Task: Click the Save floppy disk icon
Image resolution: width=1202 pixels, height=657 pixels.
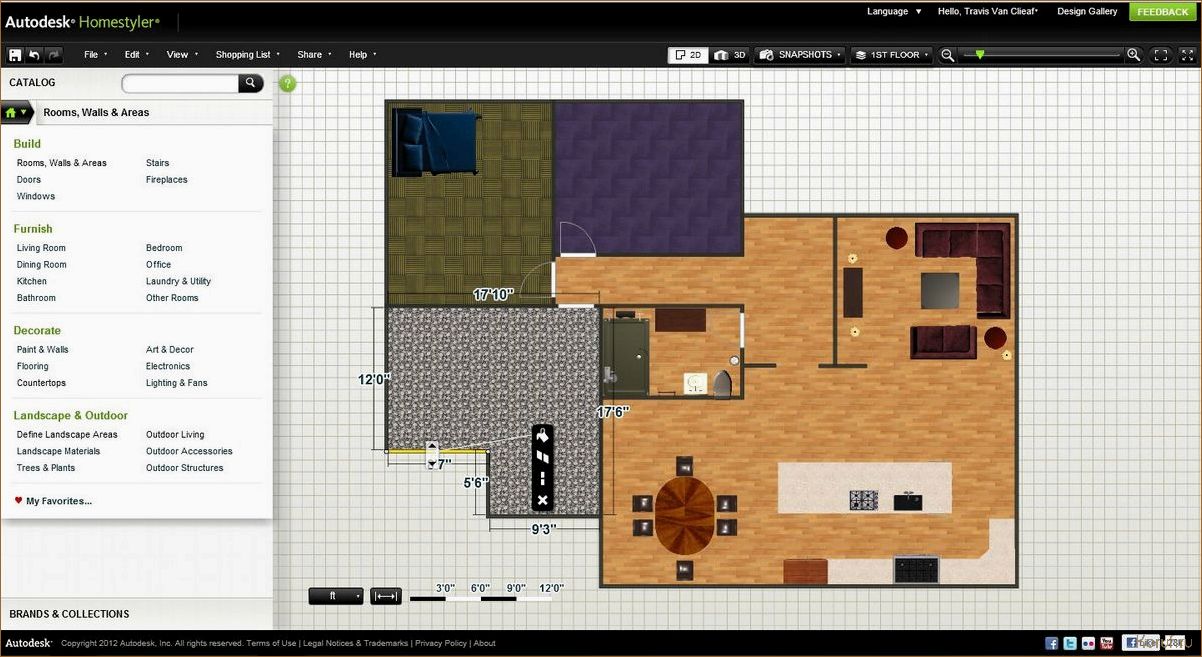Action: pos(15,55)
